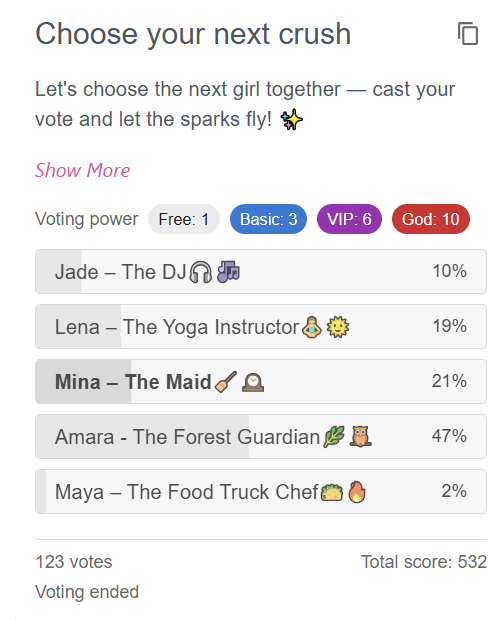Choose the Jade – The DJ poll option

pyautogui.click(x=261, y=272)
